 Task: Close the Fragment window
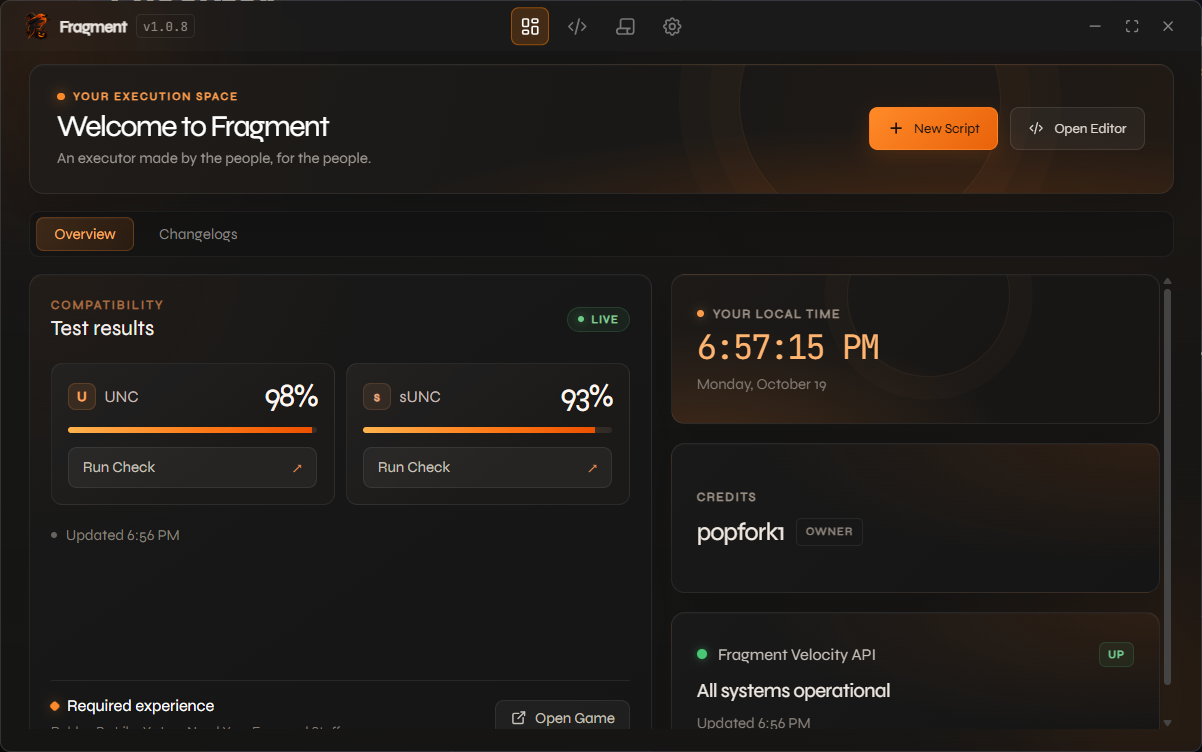pyautogui.click(x=1168, y=27)
